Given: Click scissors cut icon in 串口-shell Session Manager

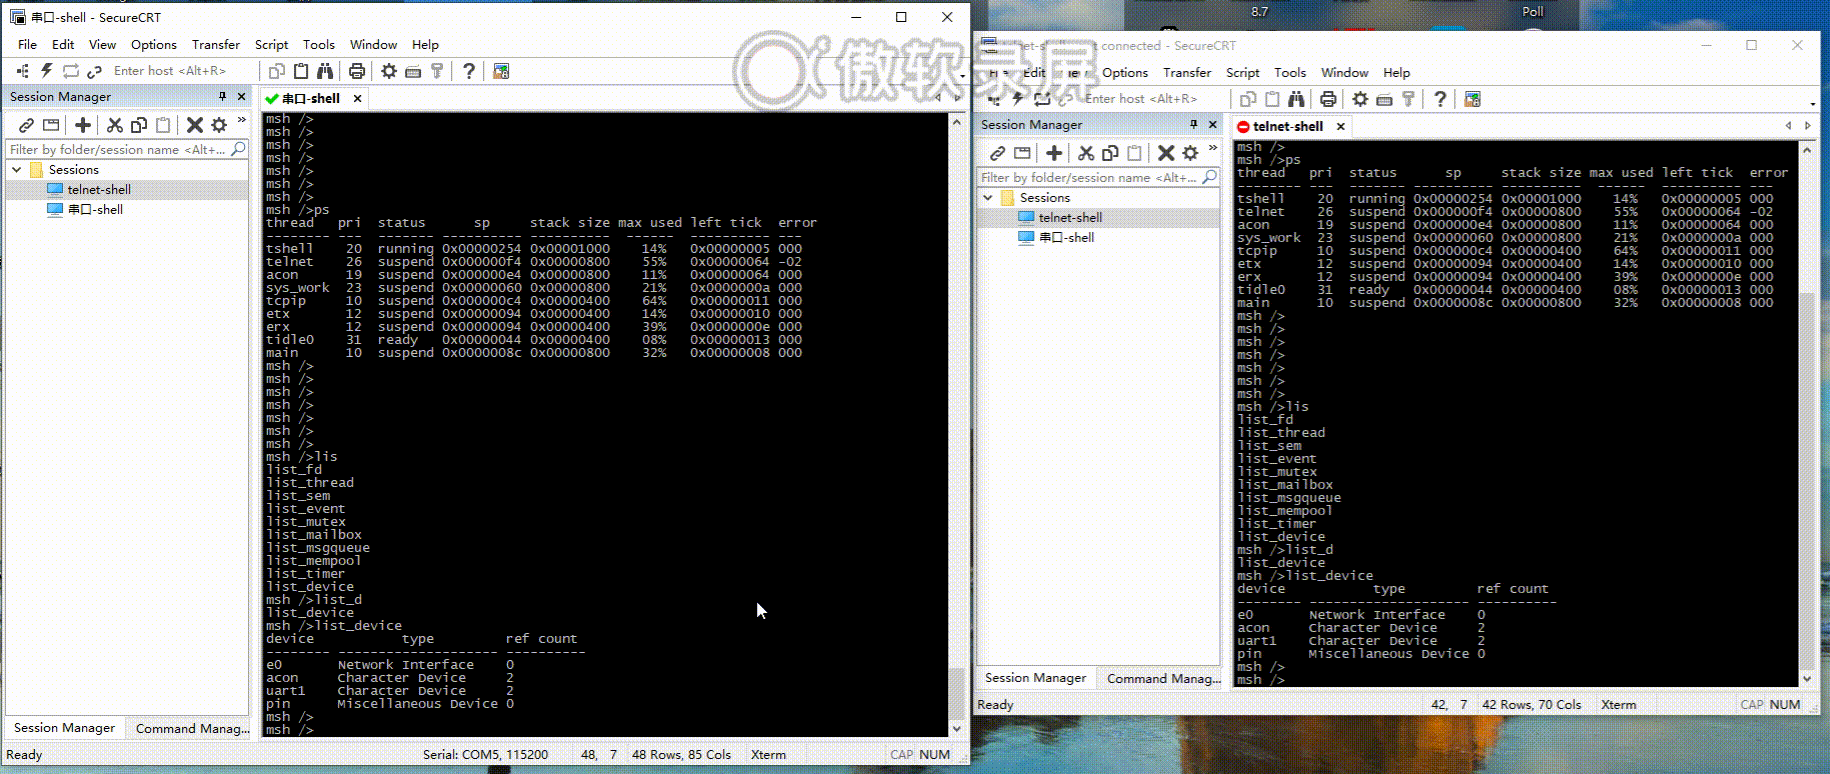Looking at the screenshot, I should (x=115, y=125).
